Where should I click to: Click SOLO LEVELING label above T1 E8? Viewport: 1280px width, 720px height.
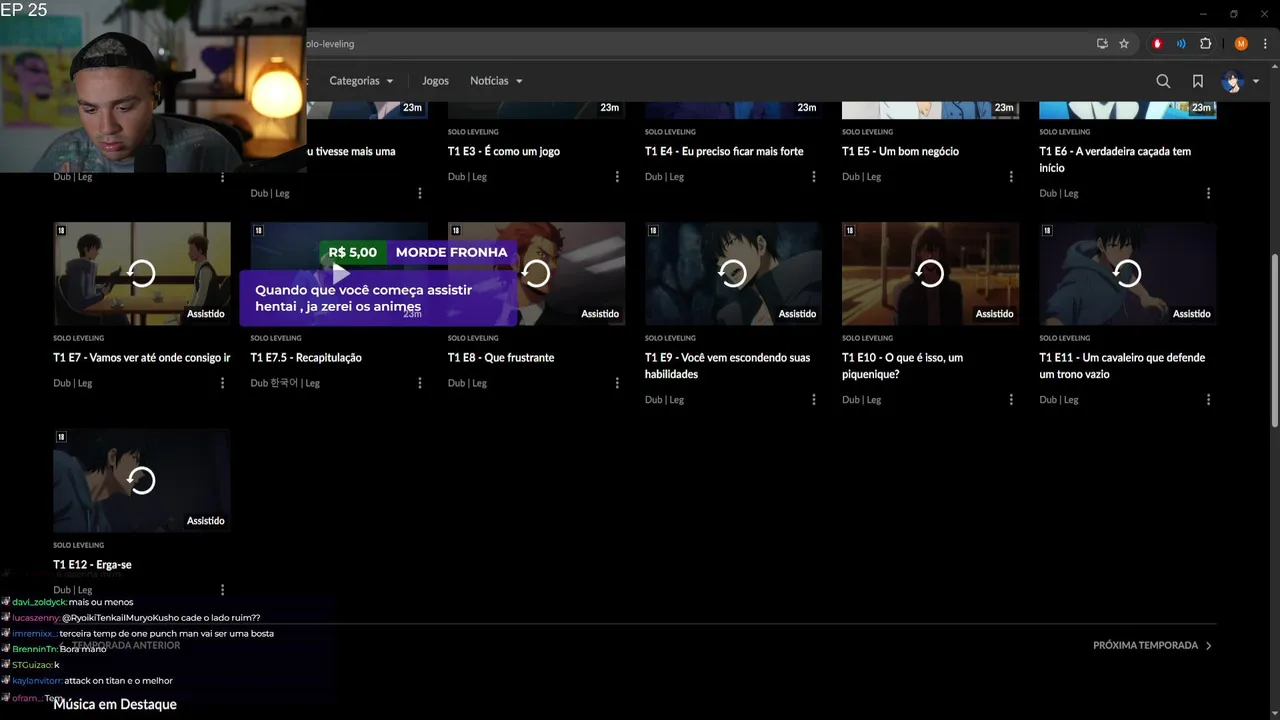(473, 338)
